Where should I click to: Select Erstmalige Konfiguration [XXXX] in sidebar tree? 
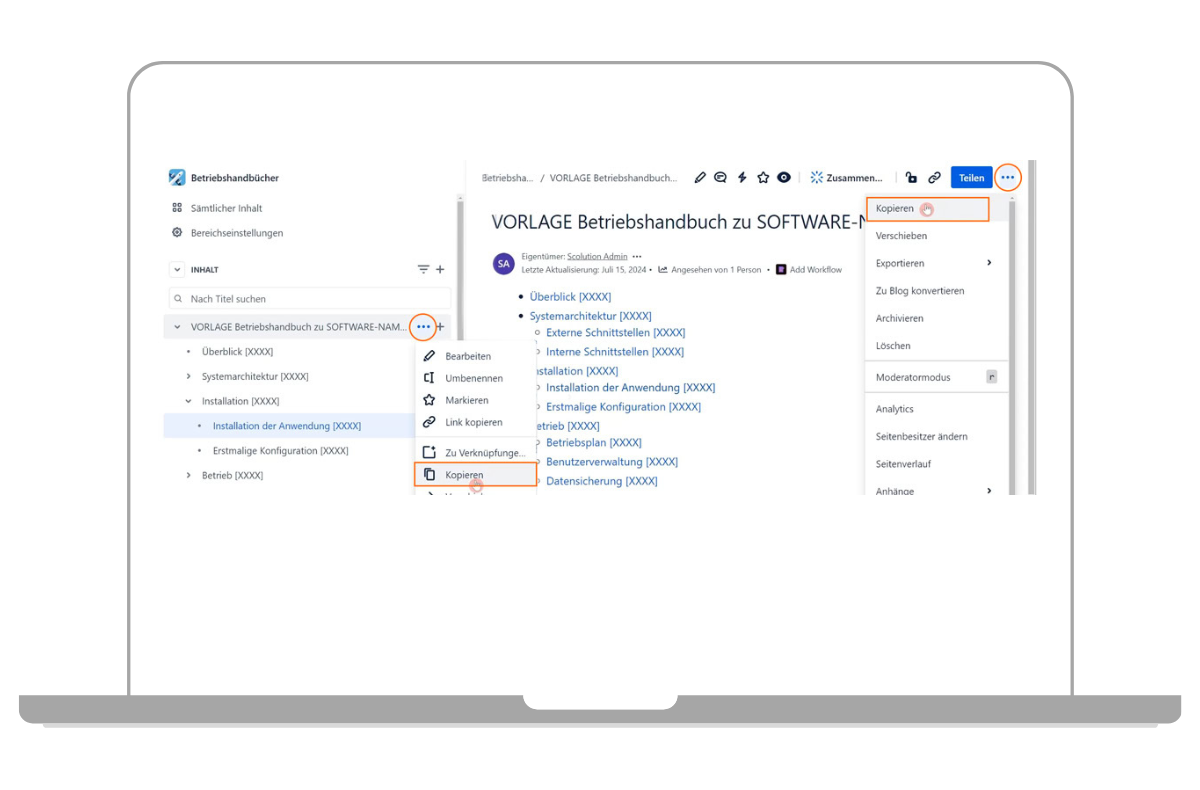(280, 451)
